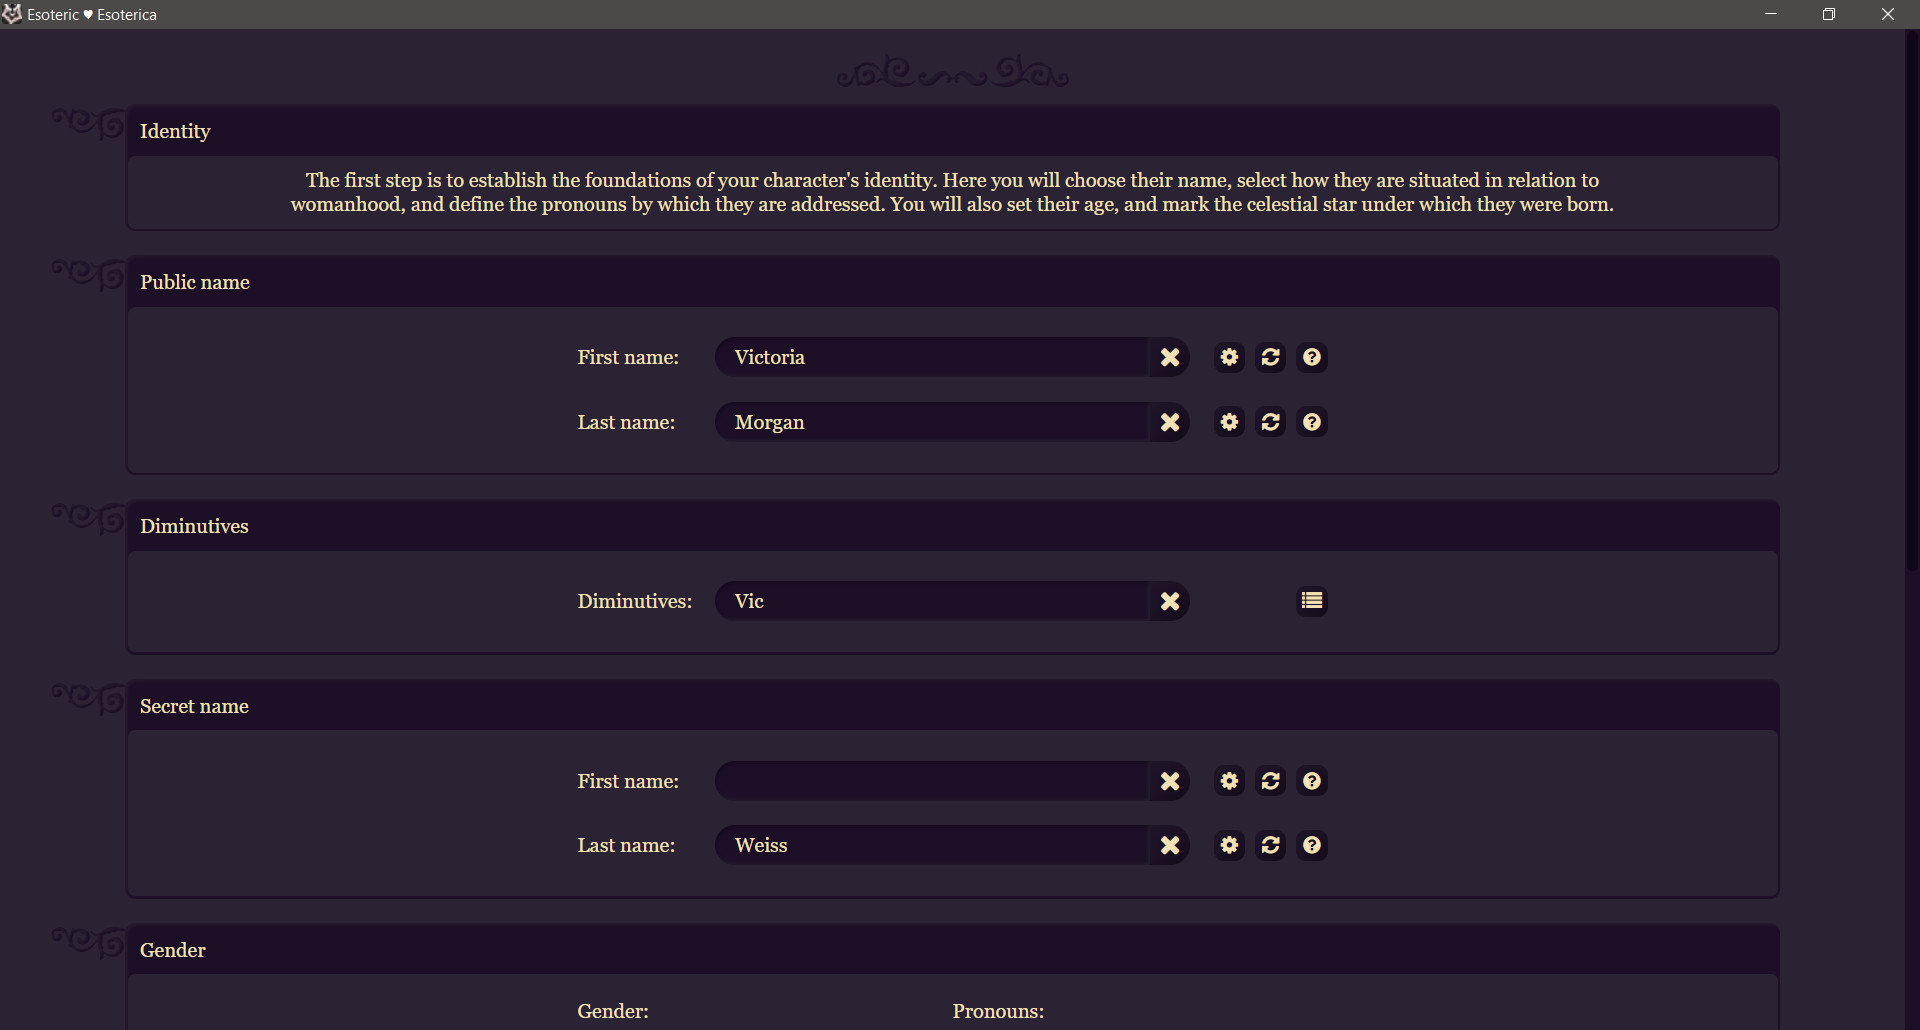The image size is (1920, 1030).
Task: Click the Secret name section header
Action: 952,706
